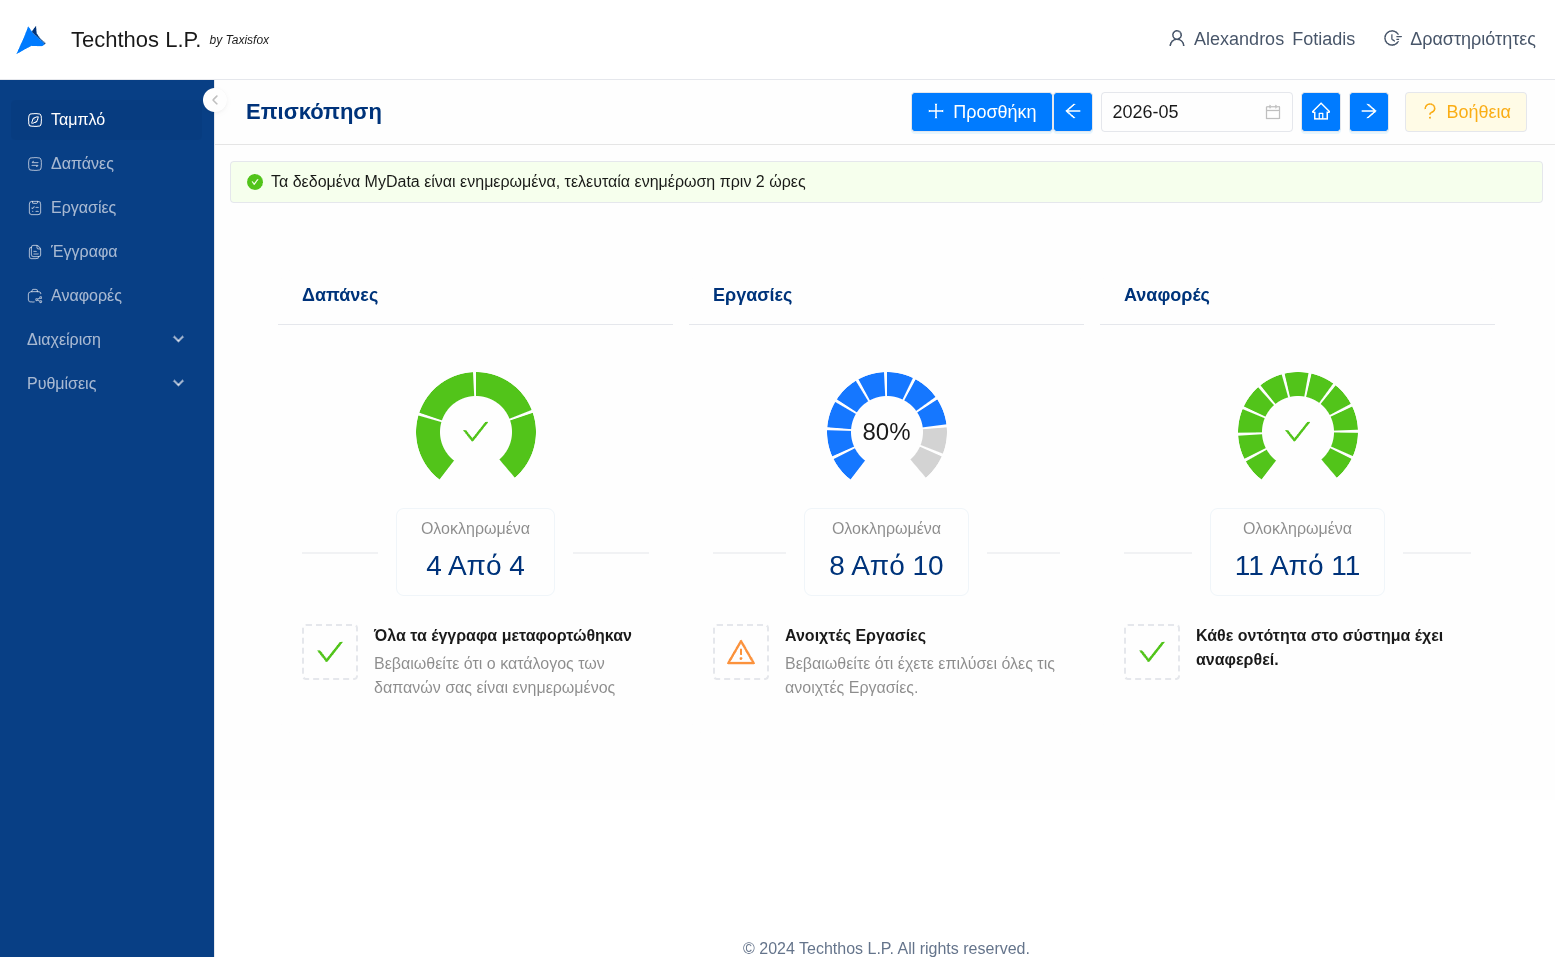The width and height of the screenshot is (1555, 957).
Task: Click the Επισκόπηση page title
Action: pyautogui.click(x=314, y=112)
